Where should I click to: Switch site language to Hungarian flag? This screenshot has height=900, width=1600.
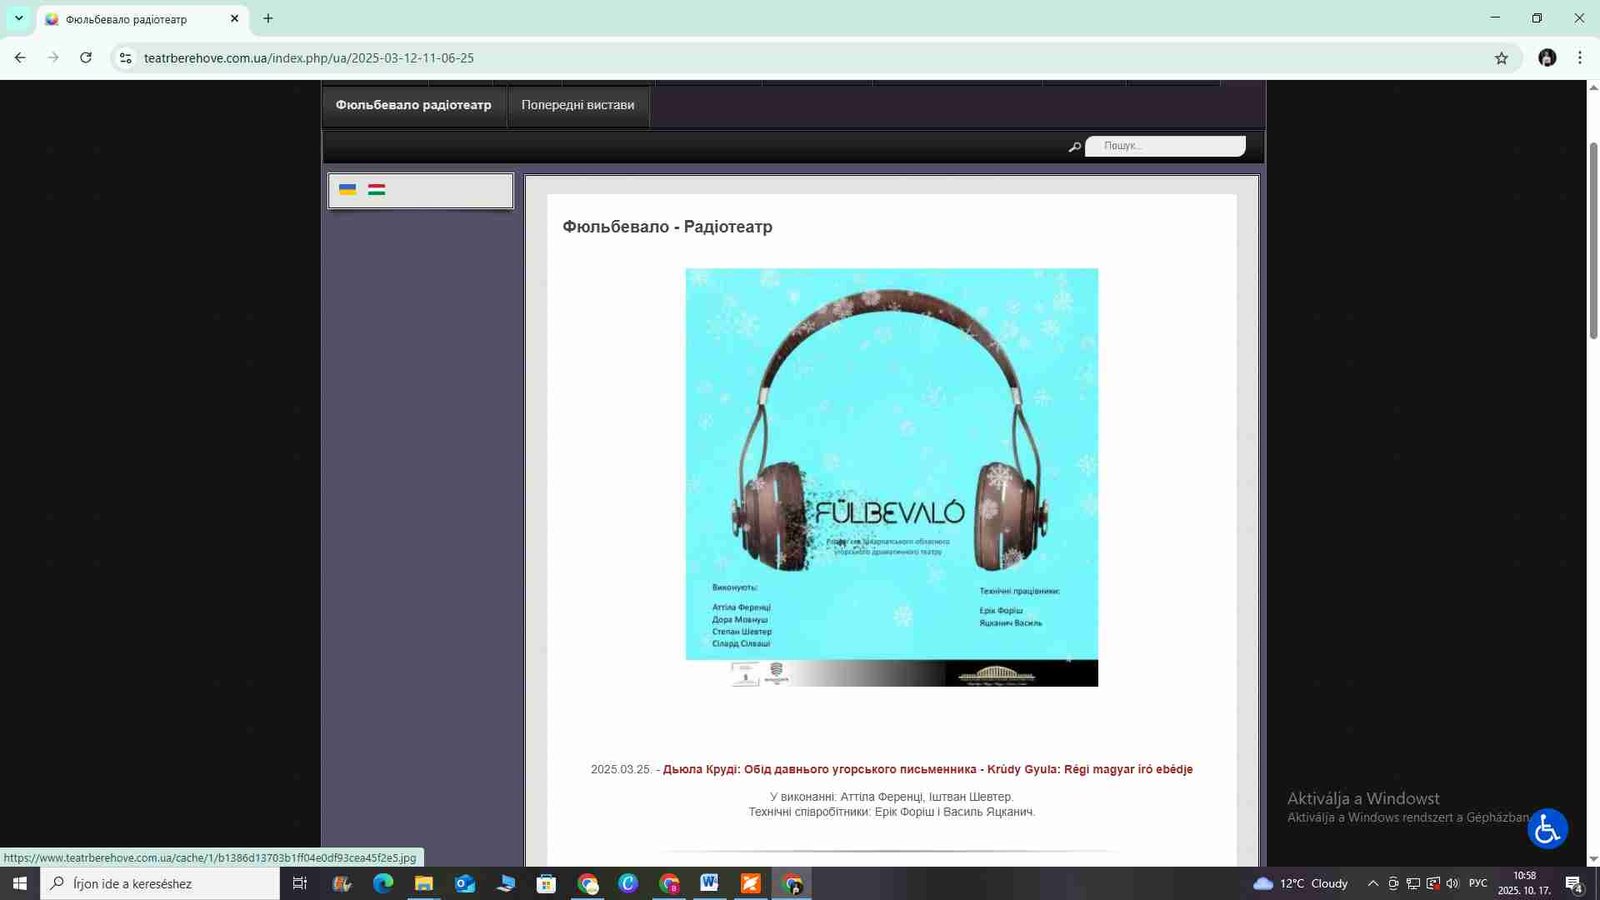click(376, 189)
